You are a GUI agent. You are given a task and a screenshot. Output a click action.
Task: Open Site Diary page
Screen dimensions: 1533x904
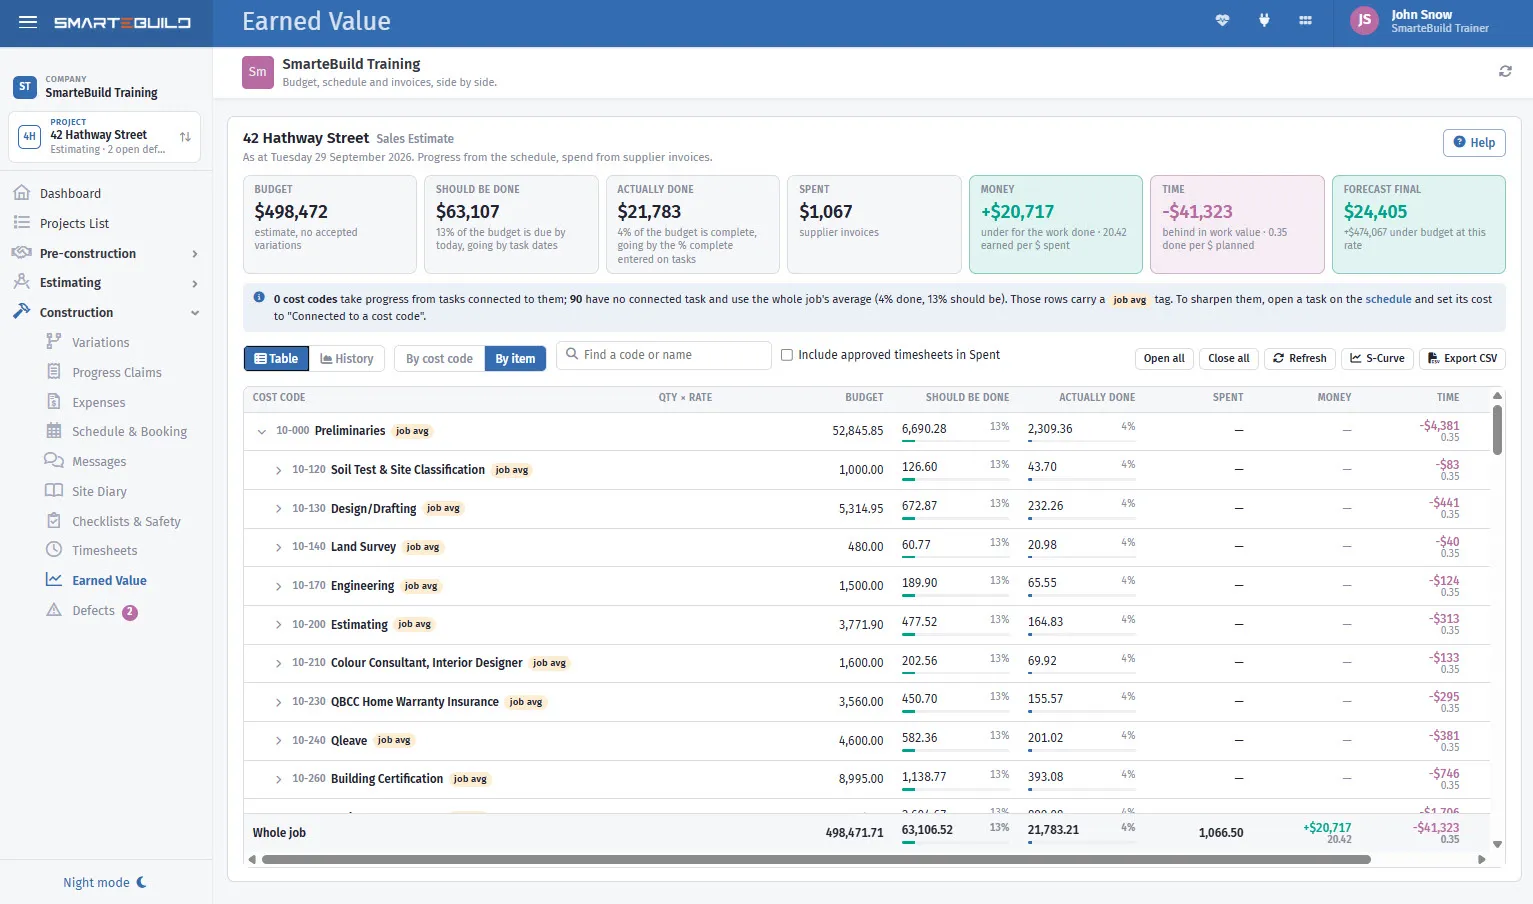(99, 491)
